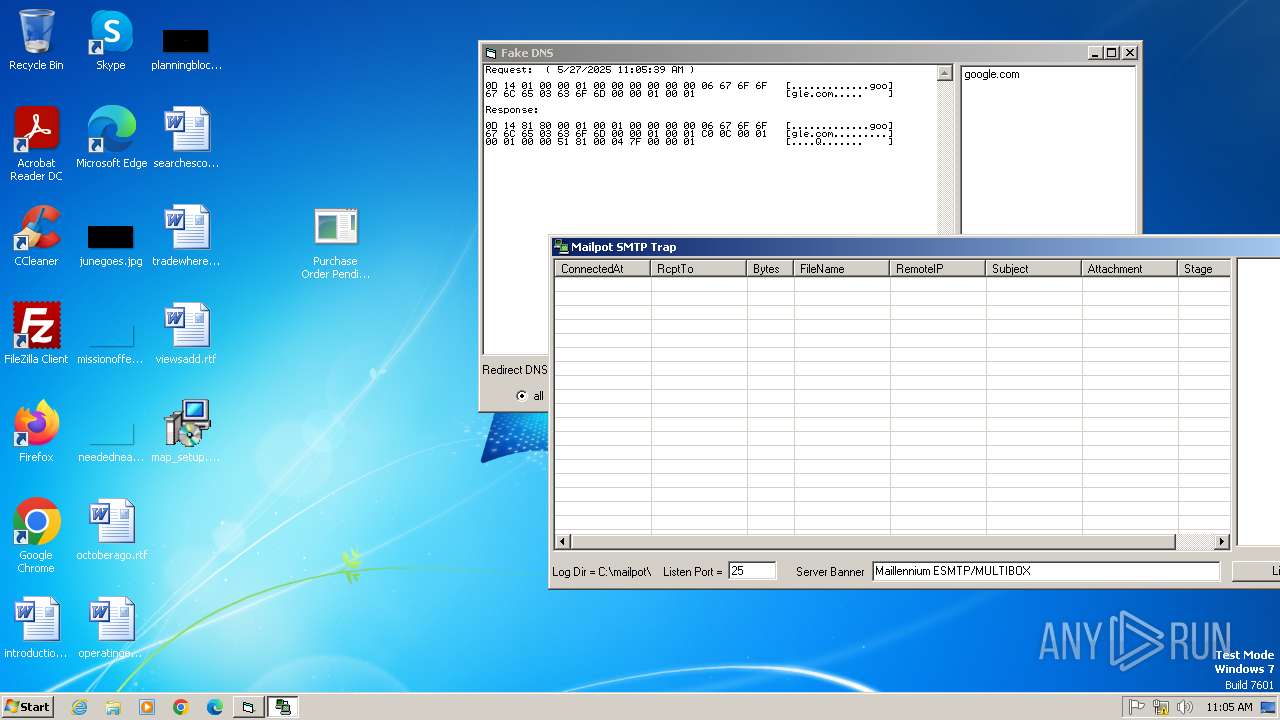Open Windows Explorer folder in the taskbar

(x=113, y=707)
